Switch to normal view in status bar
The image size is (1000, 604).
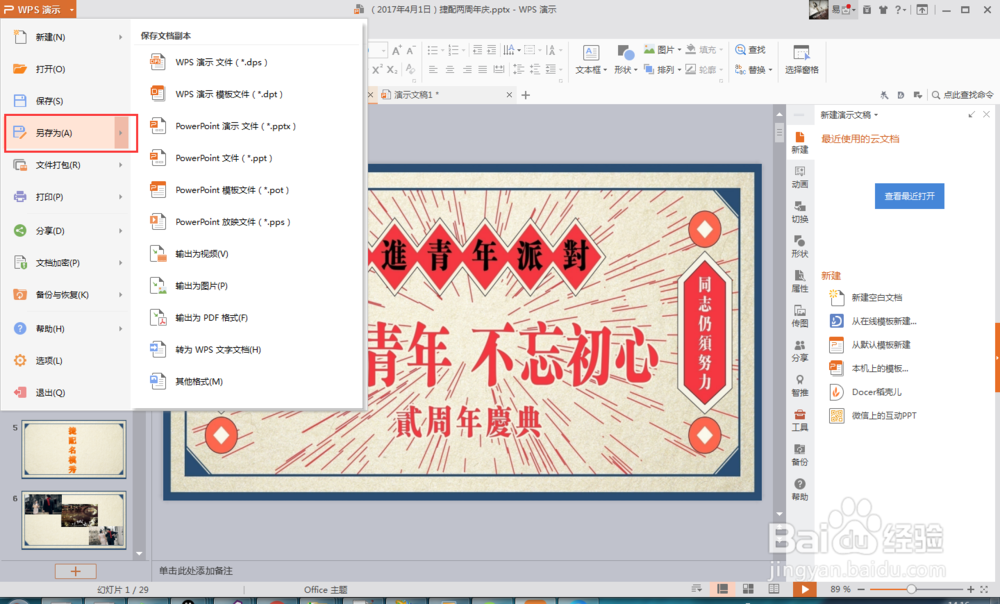tap(723, 589)
